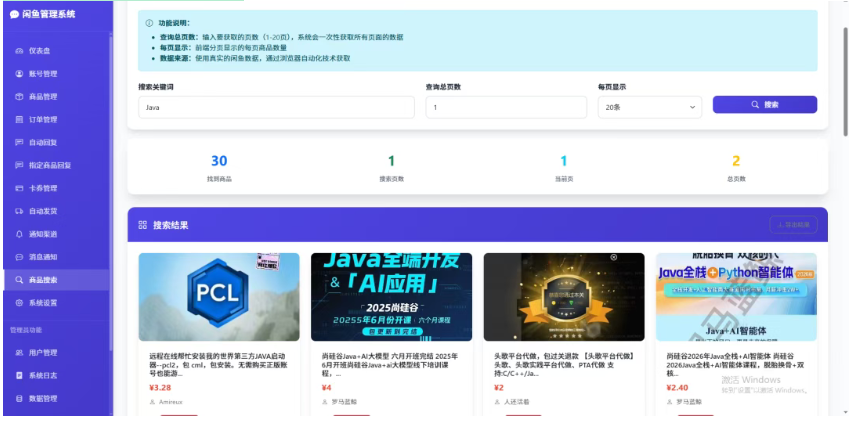The width and height of the screenshot is (855, 440).
Task: Click the ¥3.28 price
Action: pos(160,388)
